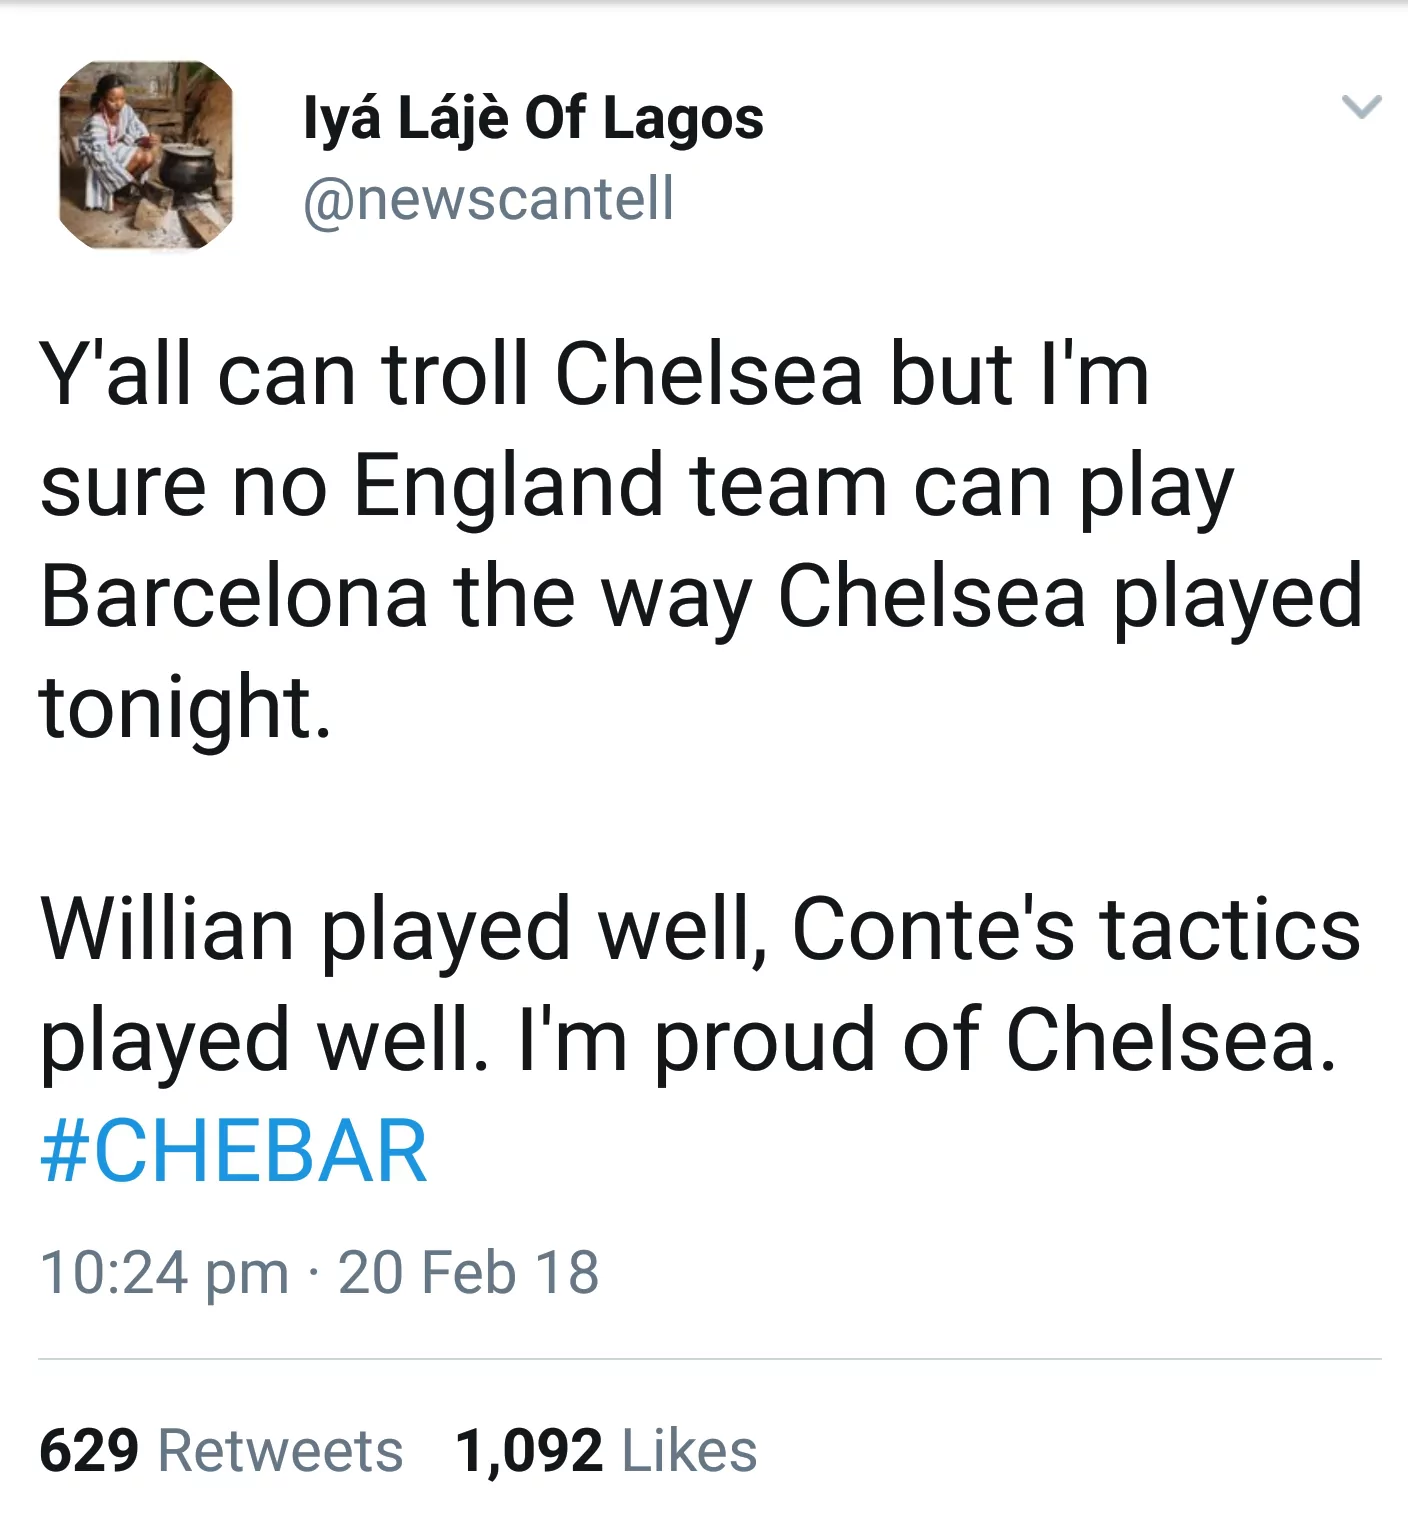Screen dimensions: 1408x1534
Task: Click the phrase Conte's tactics
Action: pos(1075,929)
